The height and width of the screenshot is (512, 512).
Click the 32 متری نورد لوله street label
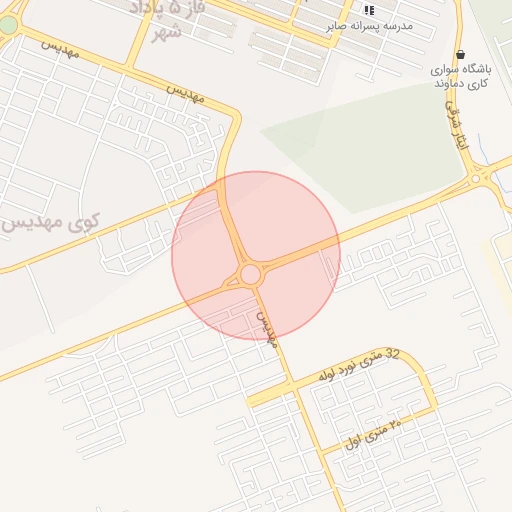(x=359, y=365)
